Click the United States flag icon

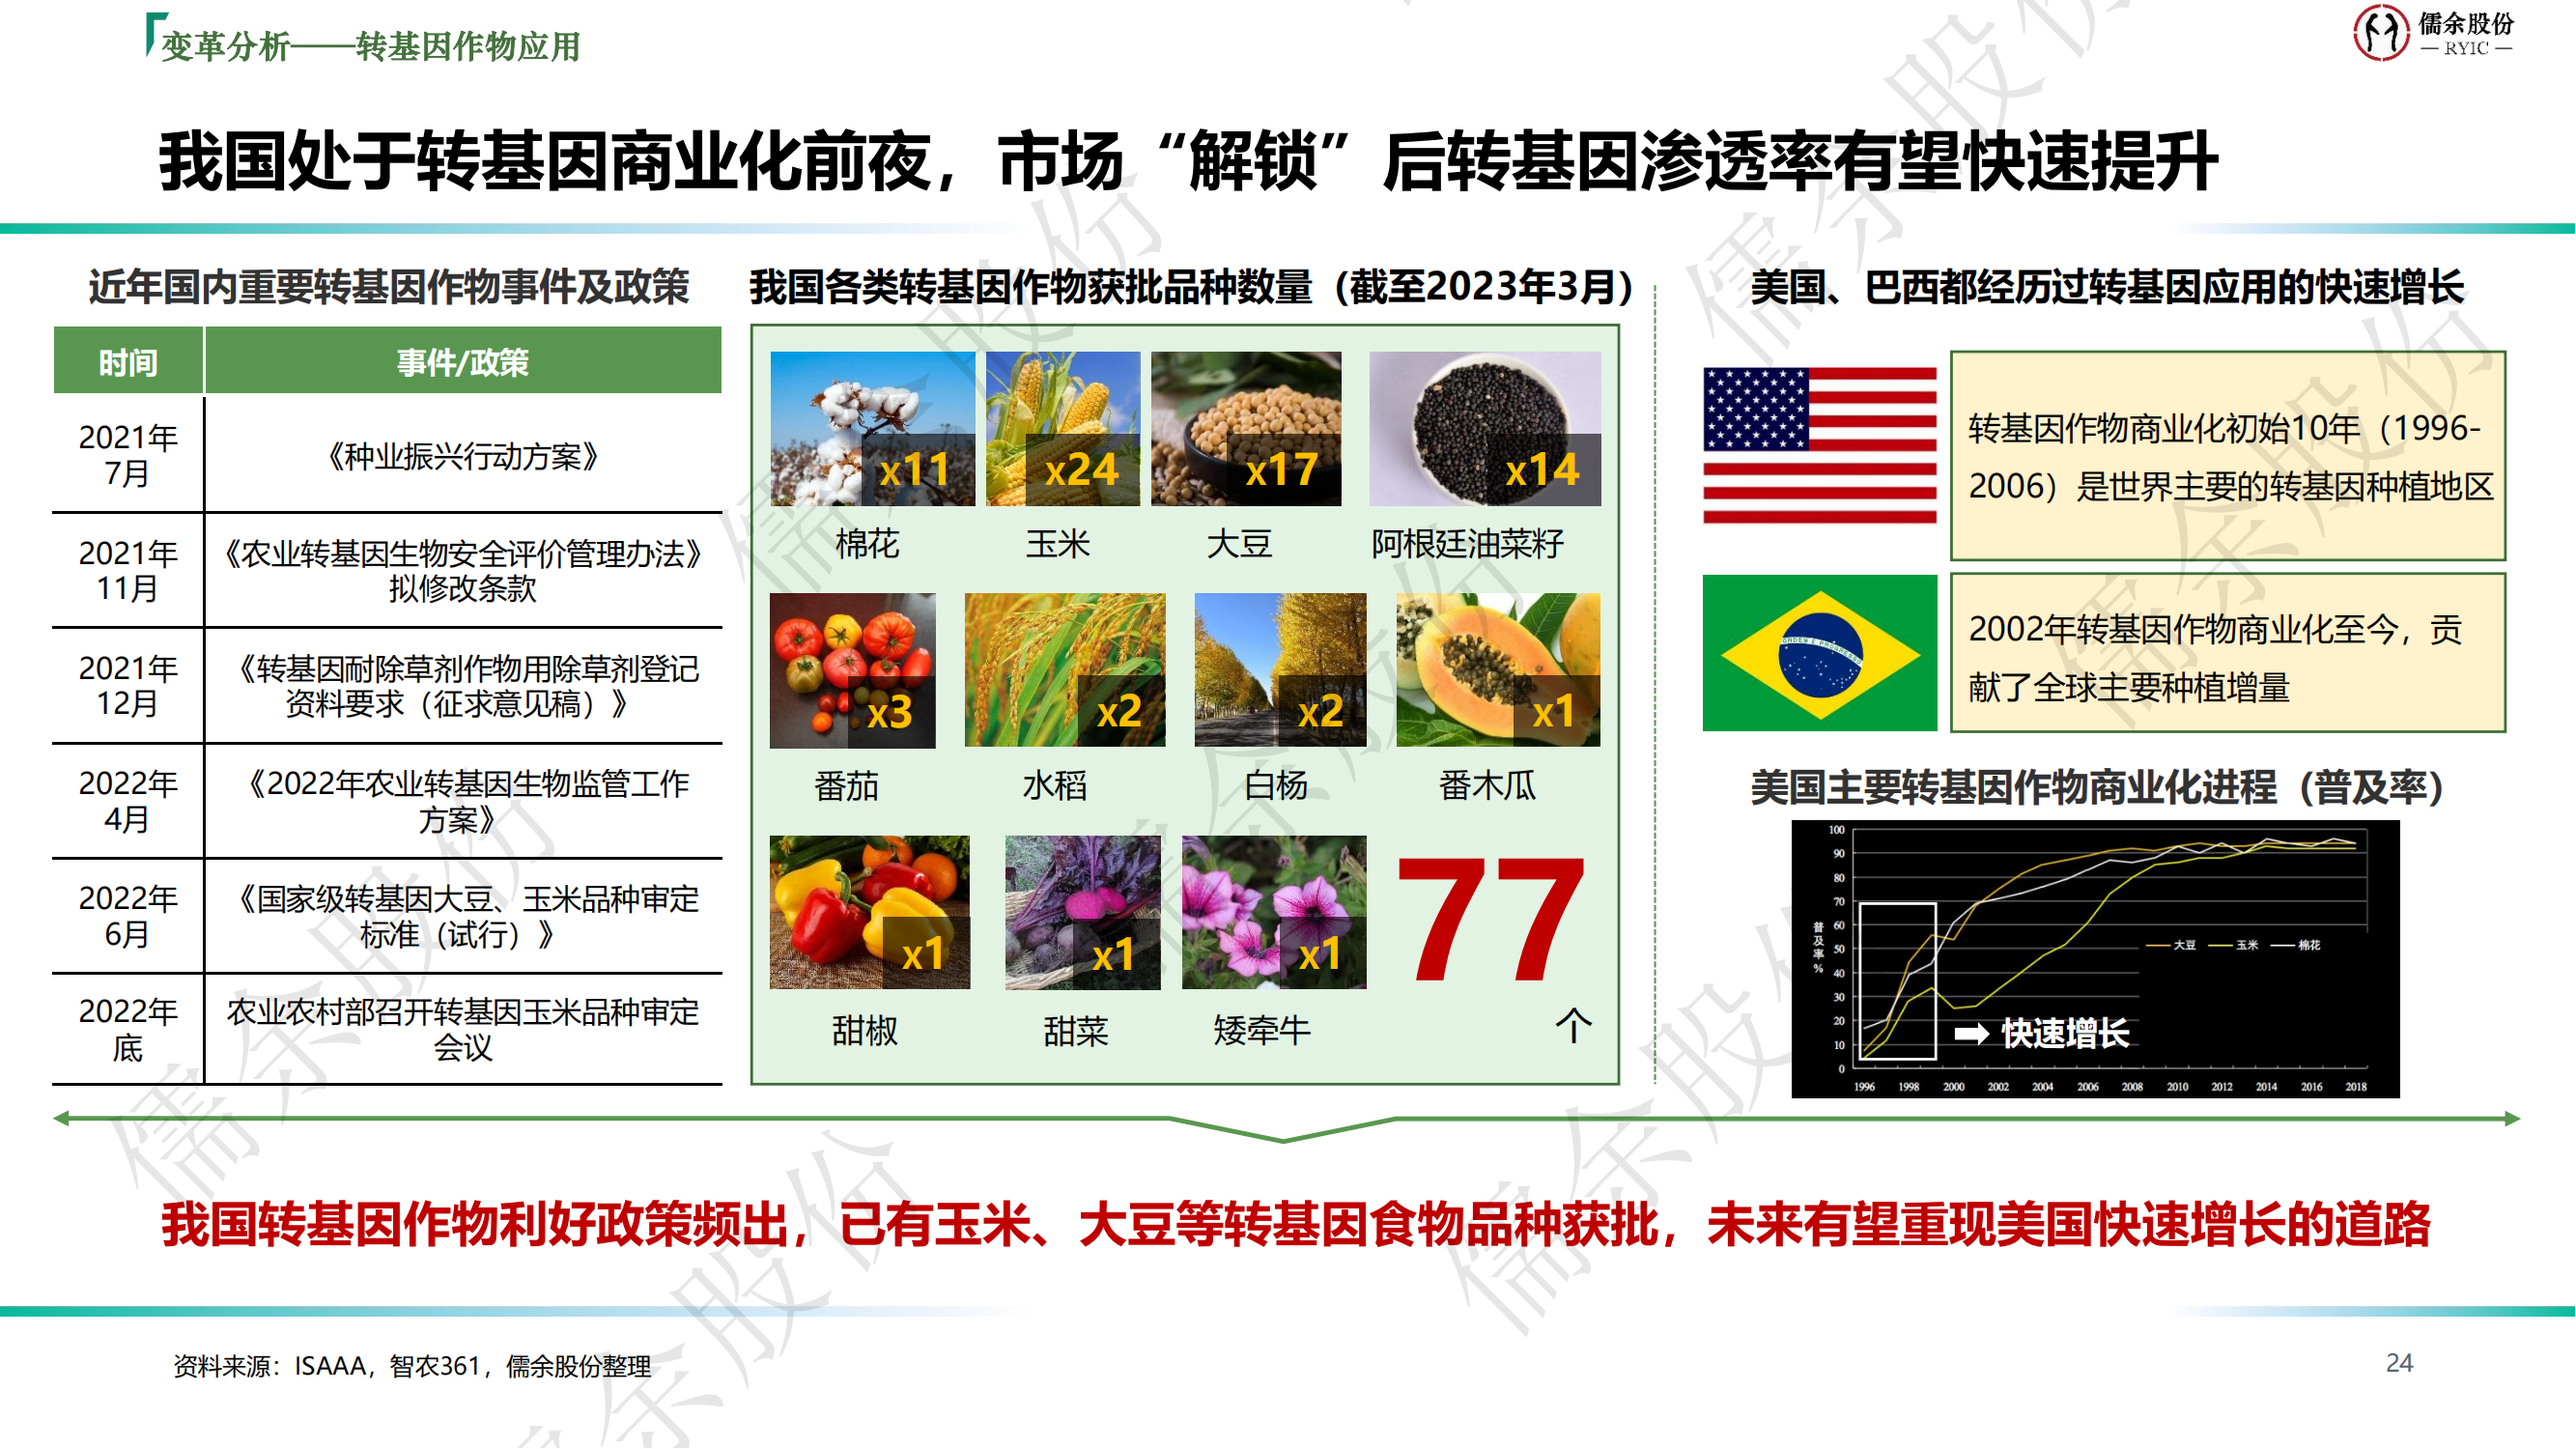(x=1819, y=445)
